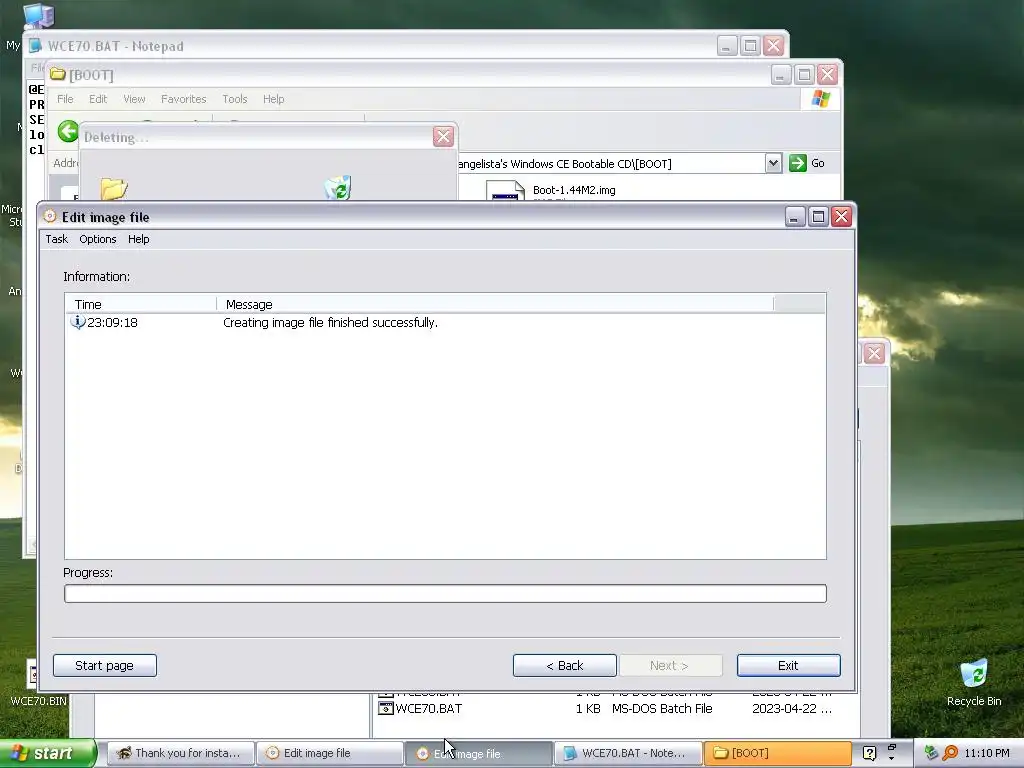Switch to 'Thank you for insta...' taskbar item

tap(180, 753)
